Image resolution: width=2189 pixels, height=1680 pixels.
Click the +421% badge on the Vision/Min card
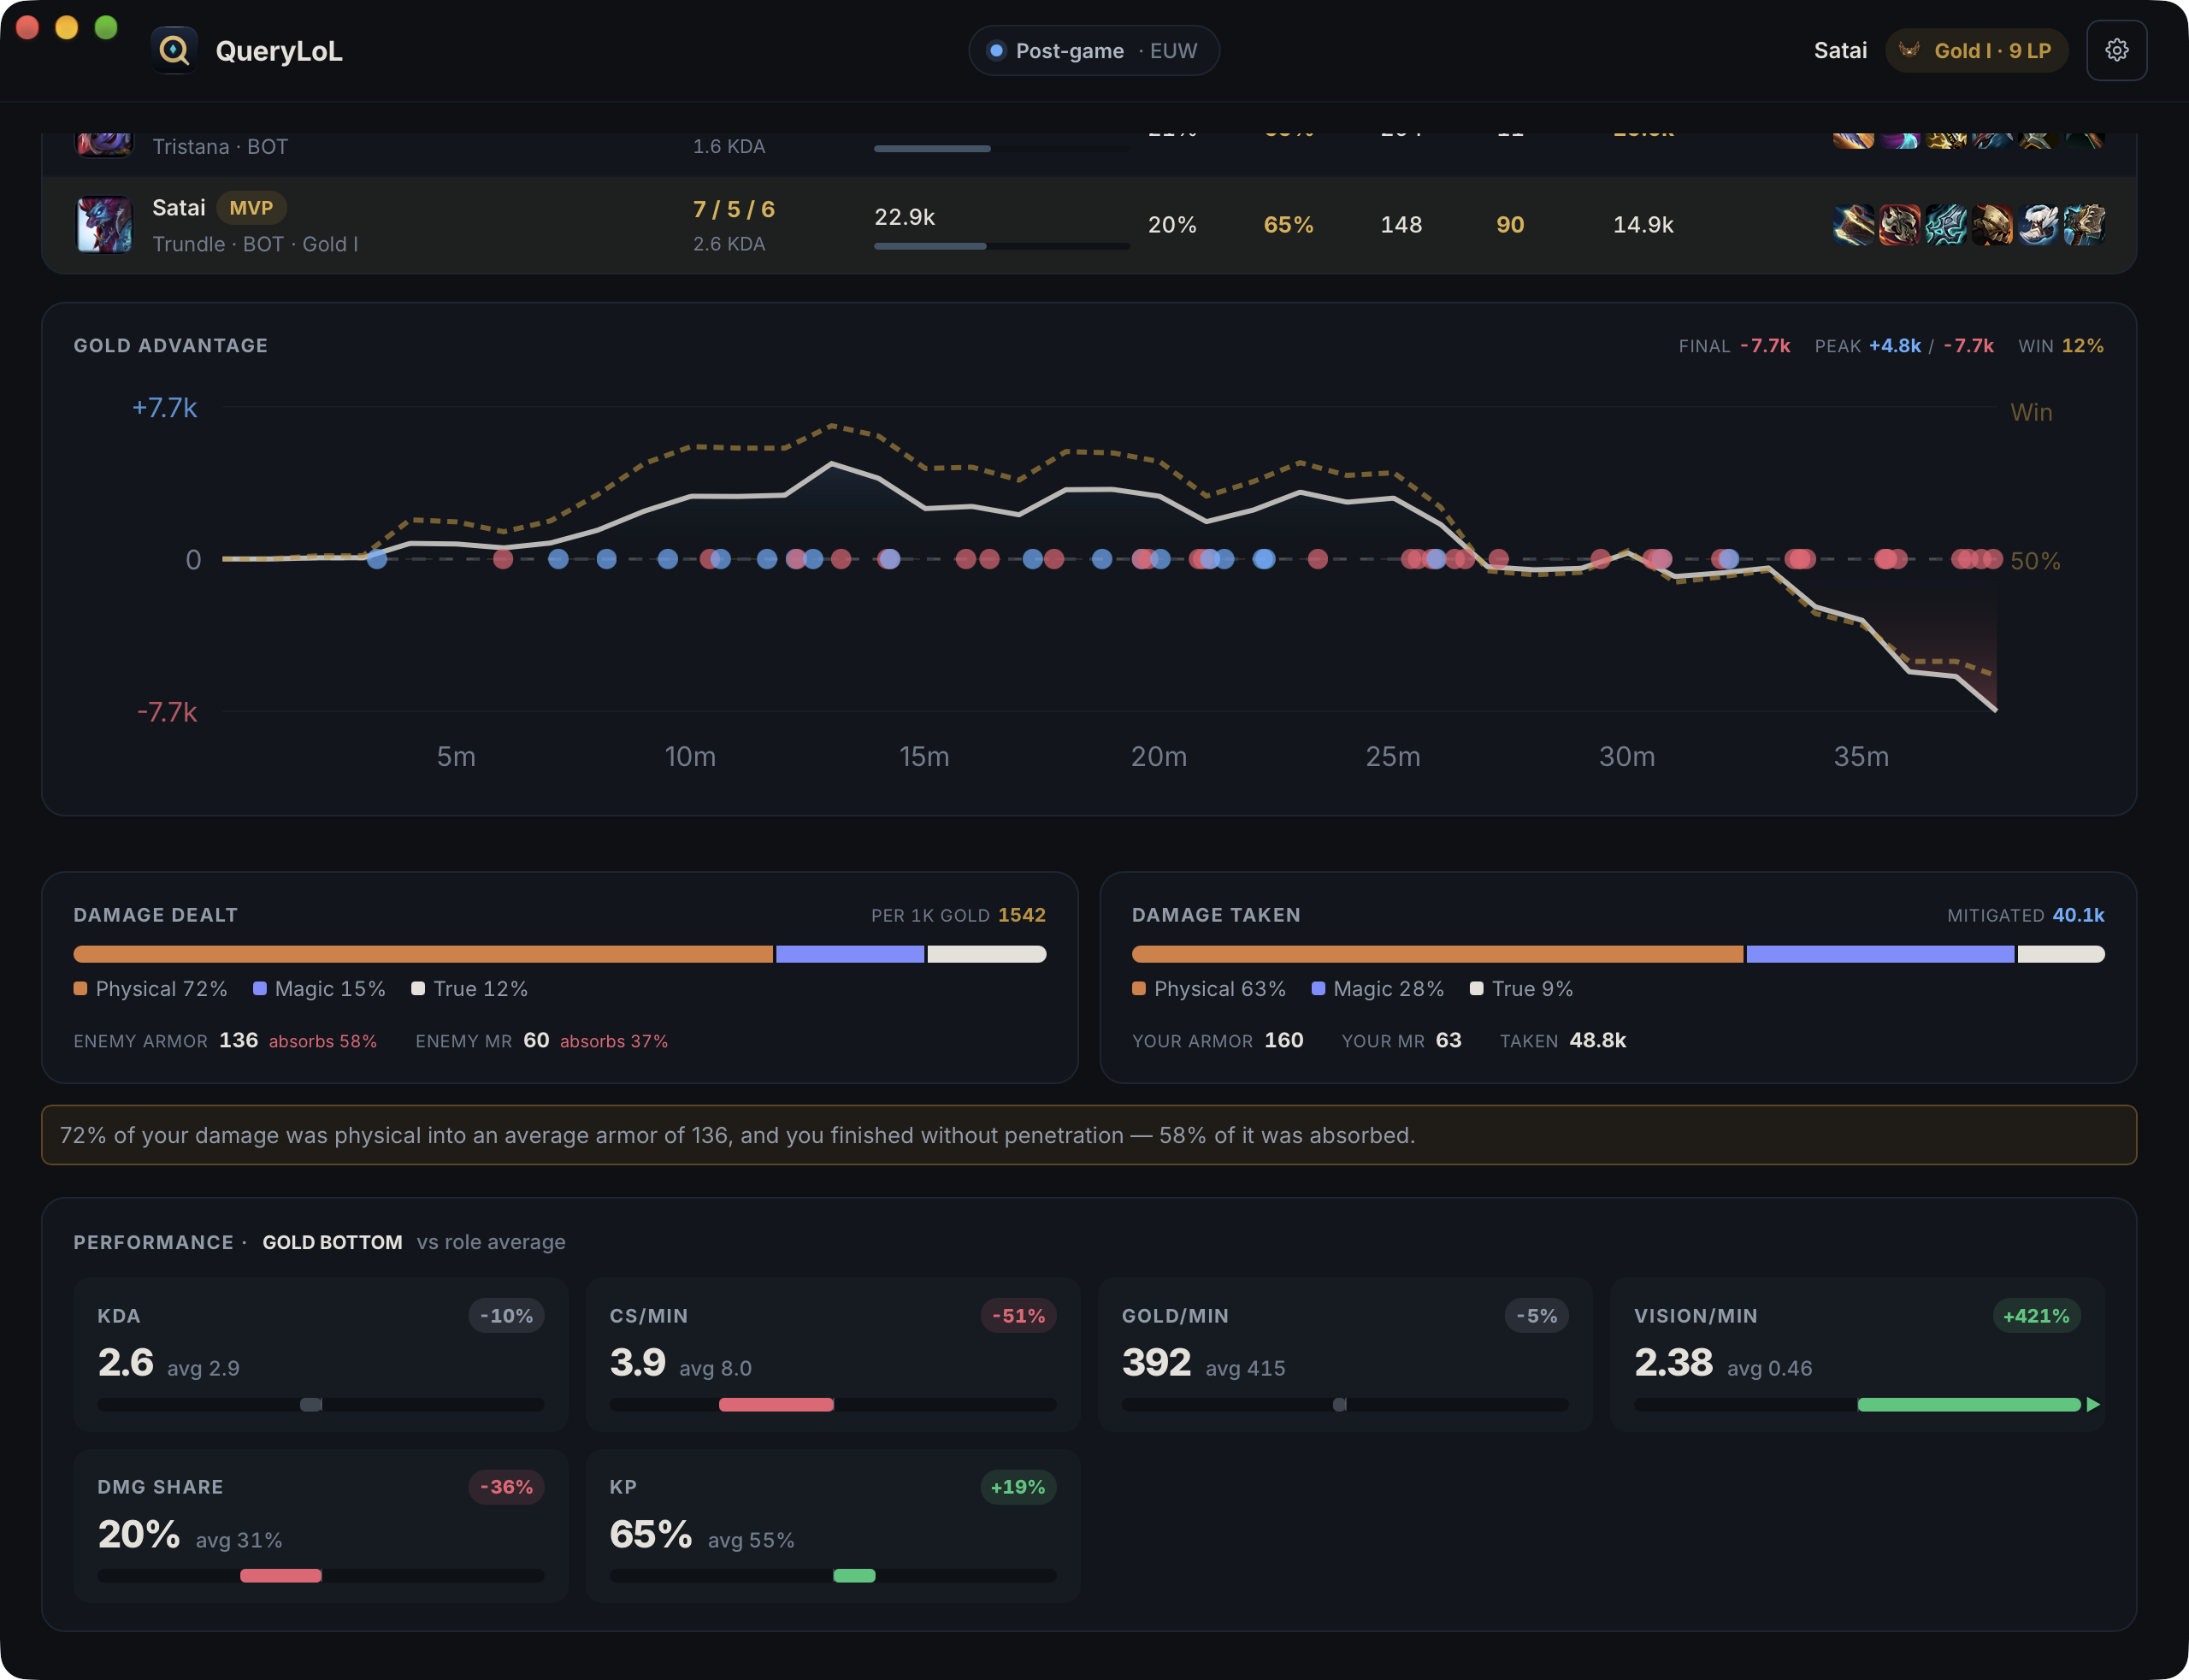[x=2036, y=1316]
